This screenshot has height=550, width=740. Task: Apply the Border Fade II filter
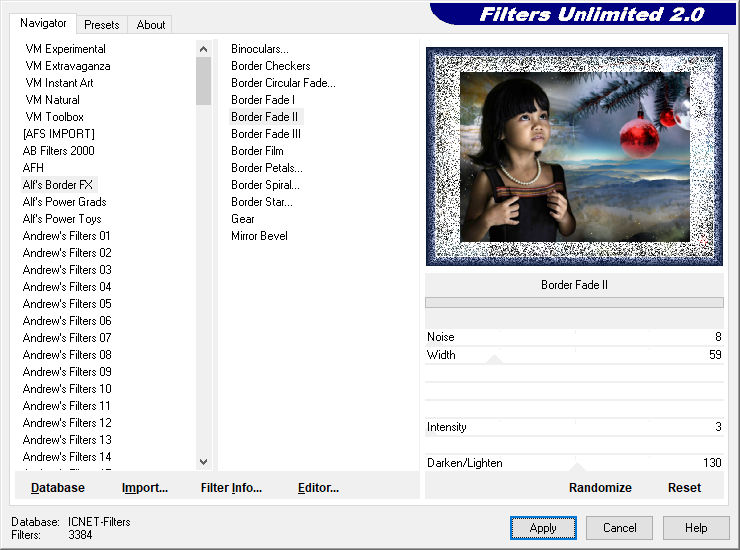pyautogui.click(x=543, y=528)
